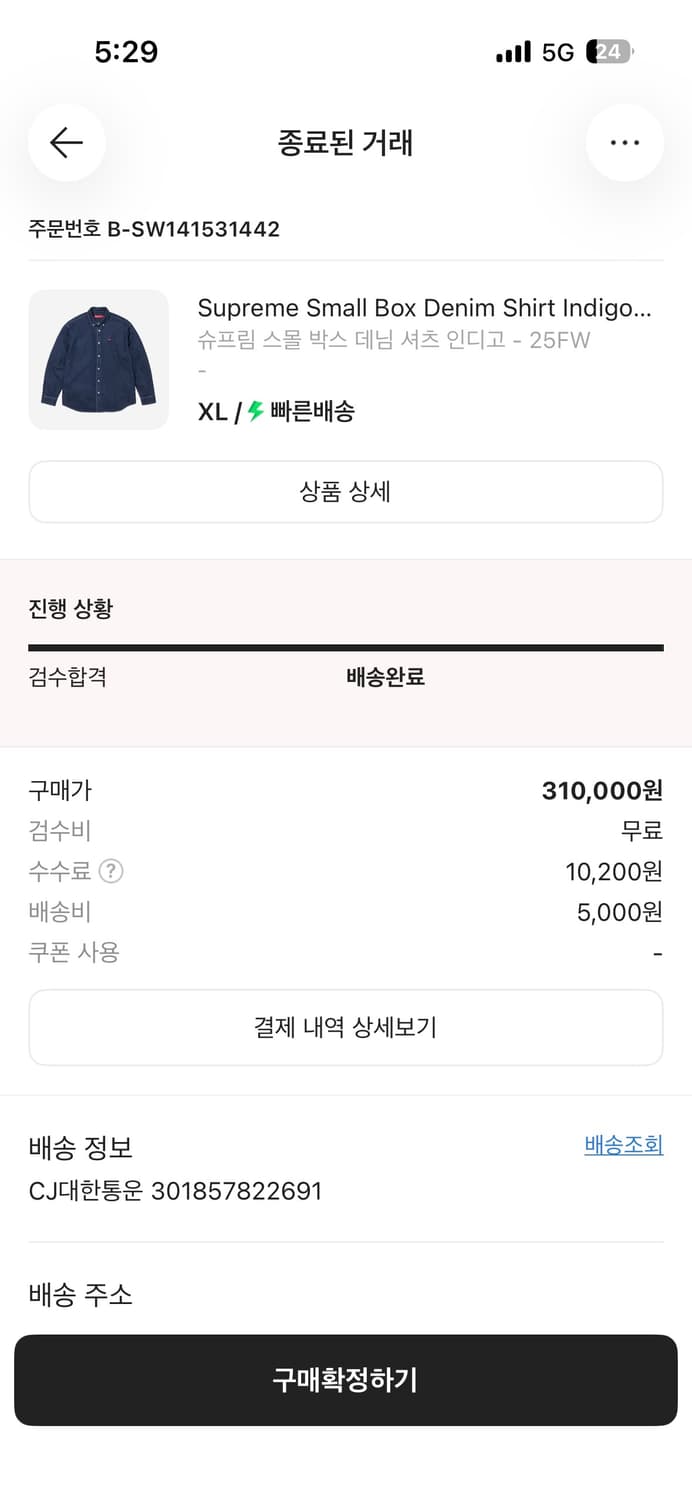Screen dimensions: 692x1500
Task: Select the product name Supreme Small Box Denim Shirt
Action: [x=428, y=307]
